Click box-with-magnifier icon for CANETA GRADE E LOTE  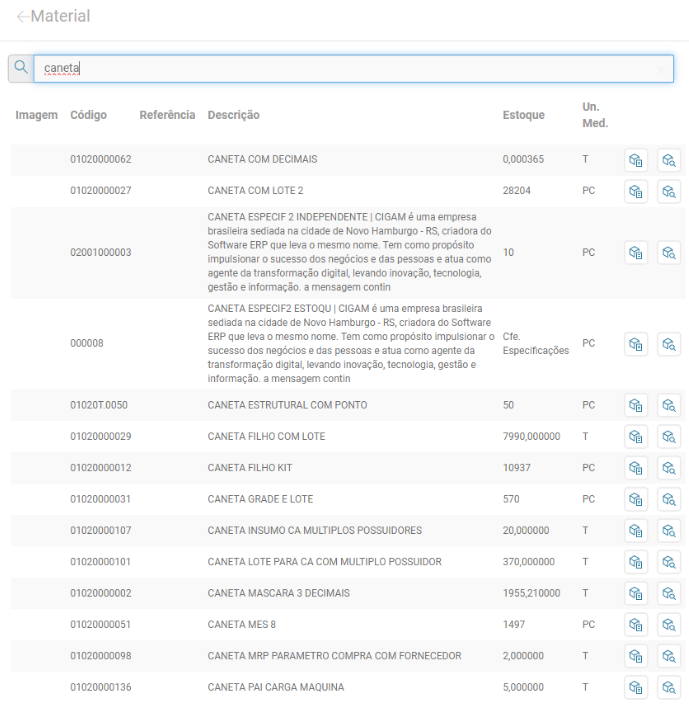pos(669,499)
